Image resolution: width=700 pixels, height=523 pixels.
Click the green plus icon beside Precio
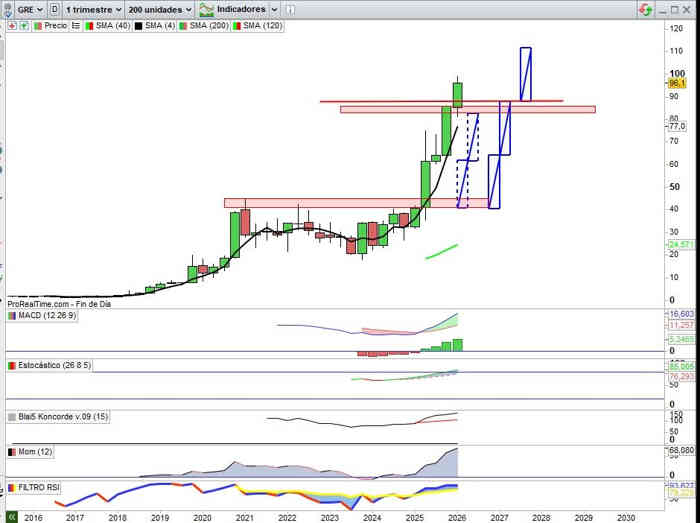[x=24, y=25]
